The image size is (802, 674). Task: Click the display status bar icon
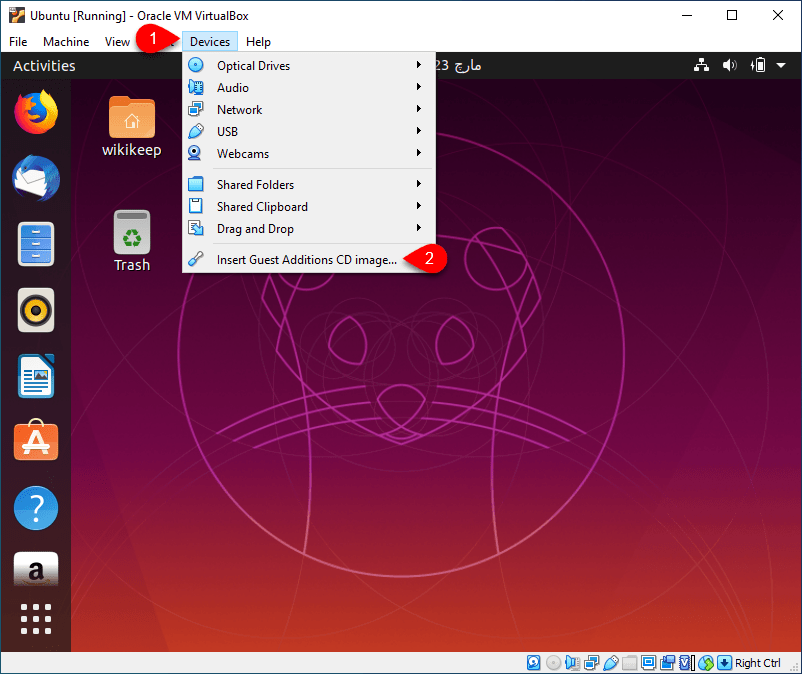tap(649, 663)
